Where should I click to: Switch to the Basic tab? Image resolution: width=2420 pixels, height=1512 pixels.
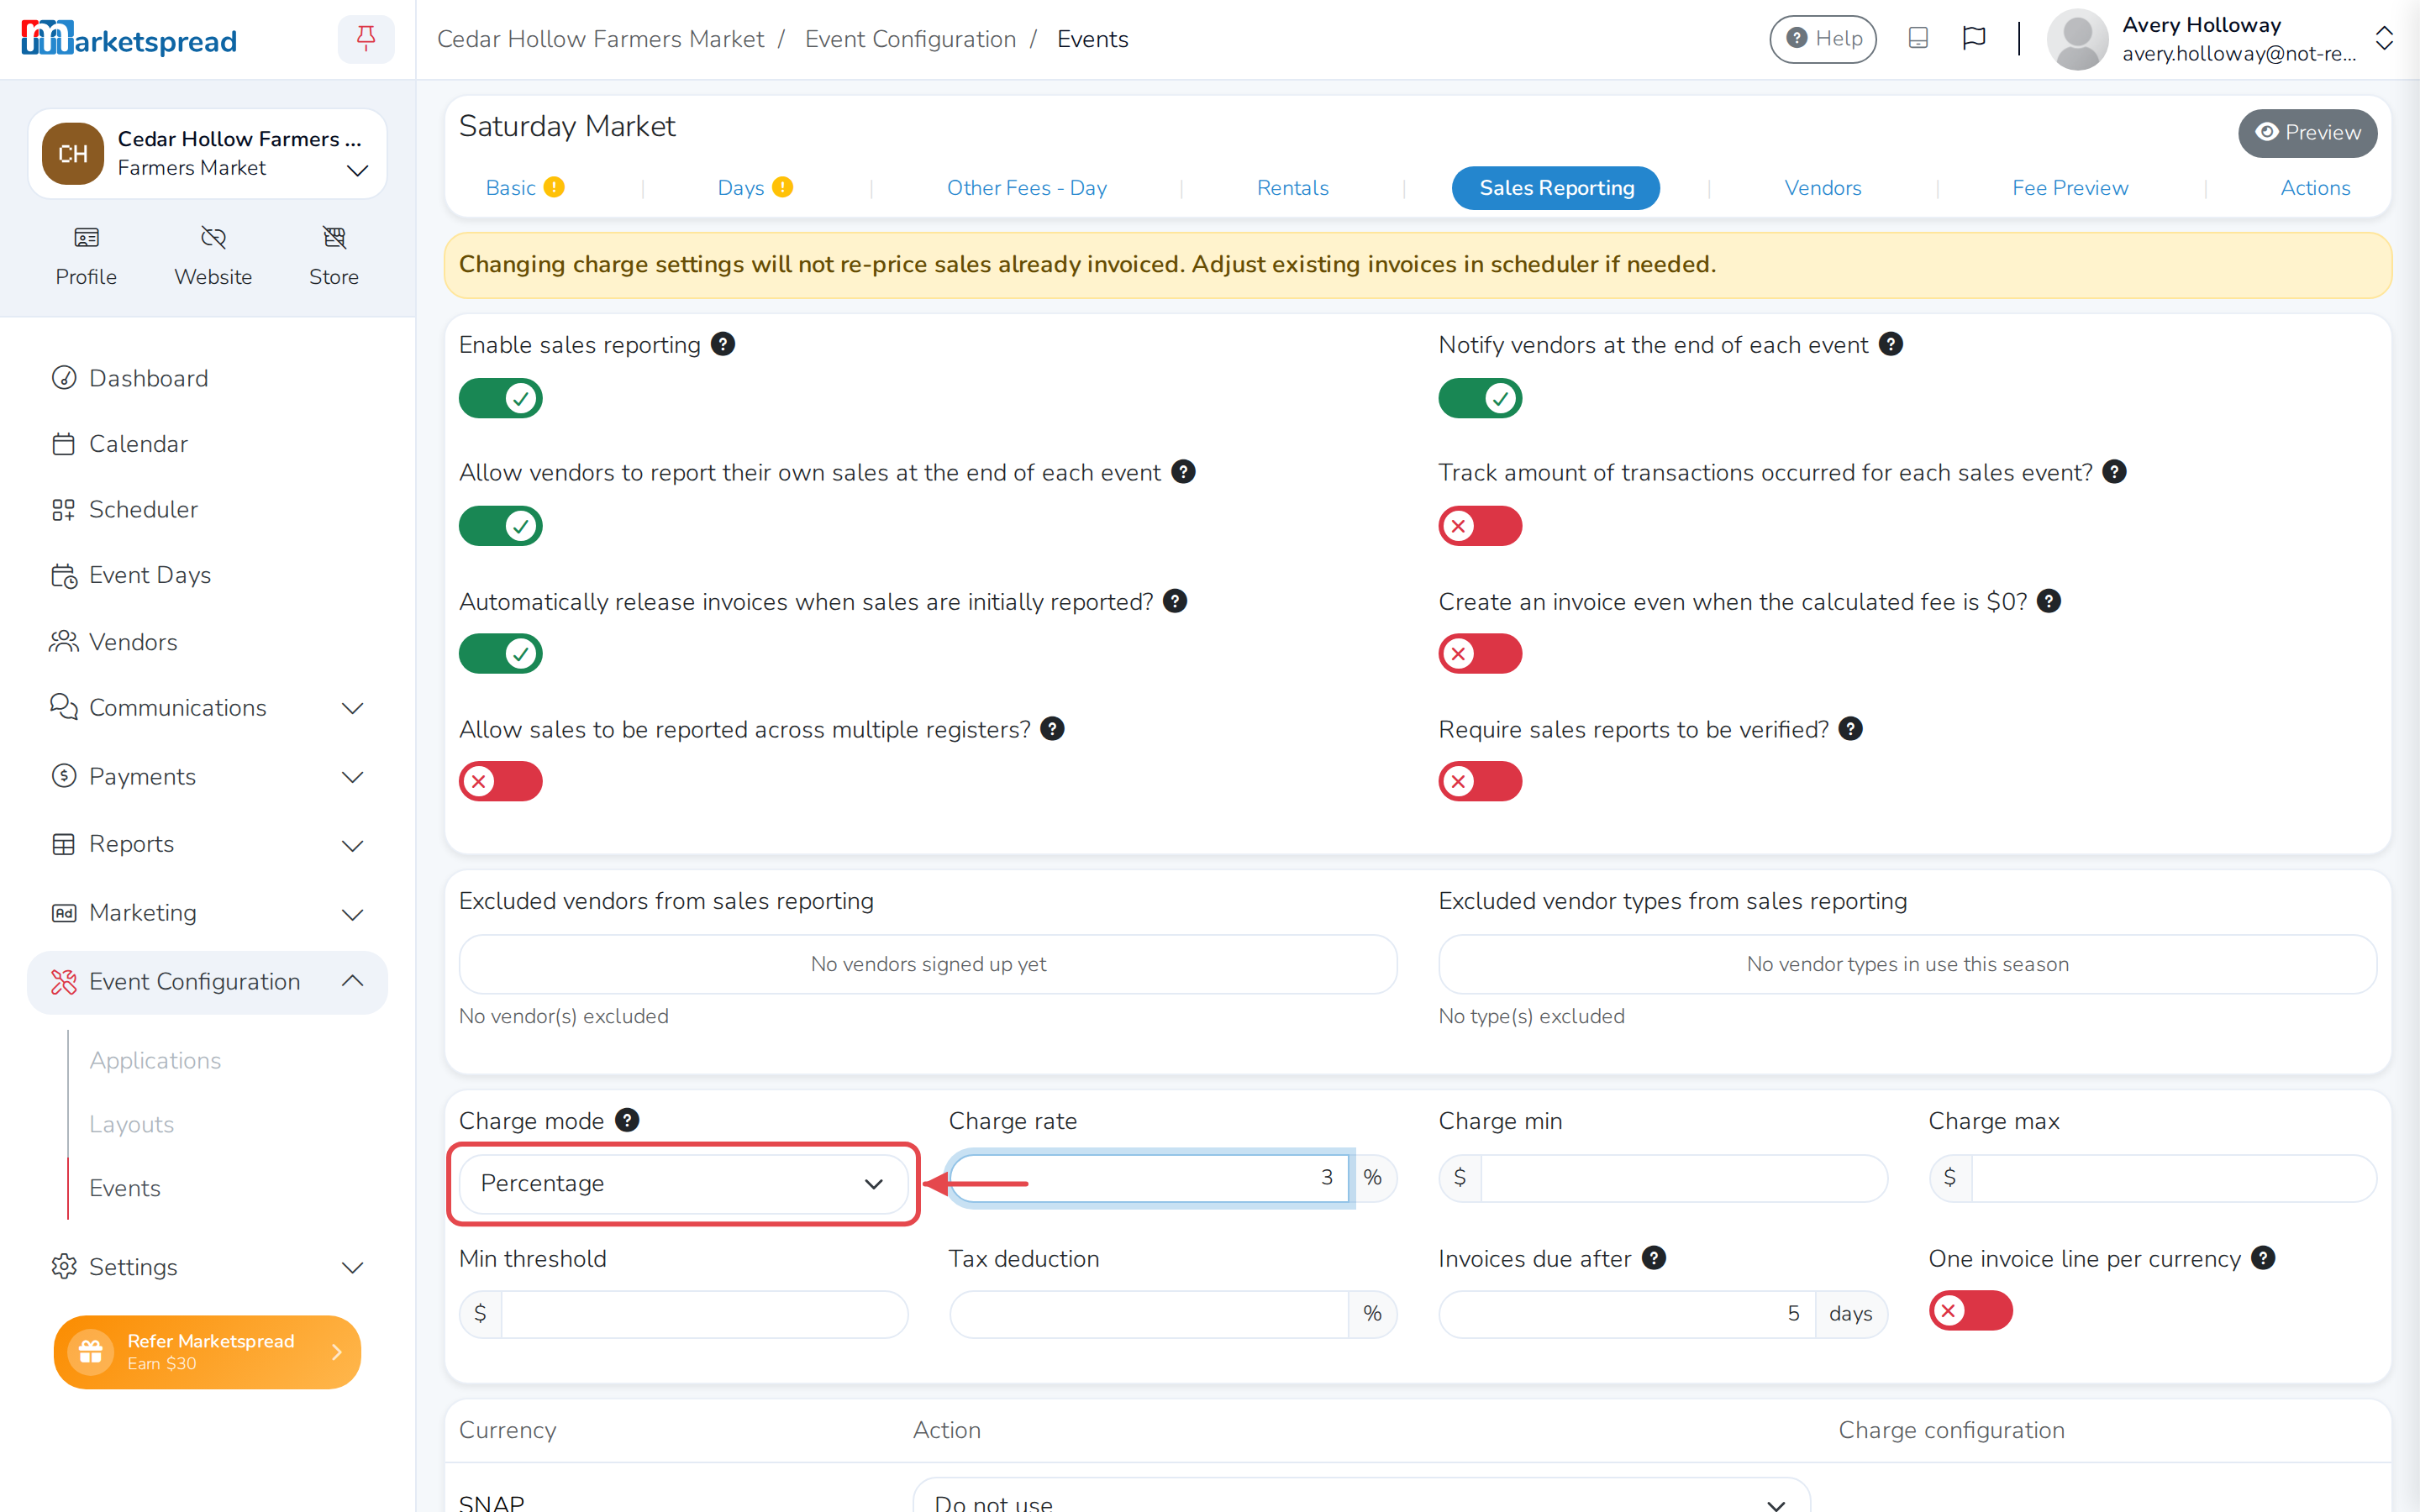coord(511,188)
